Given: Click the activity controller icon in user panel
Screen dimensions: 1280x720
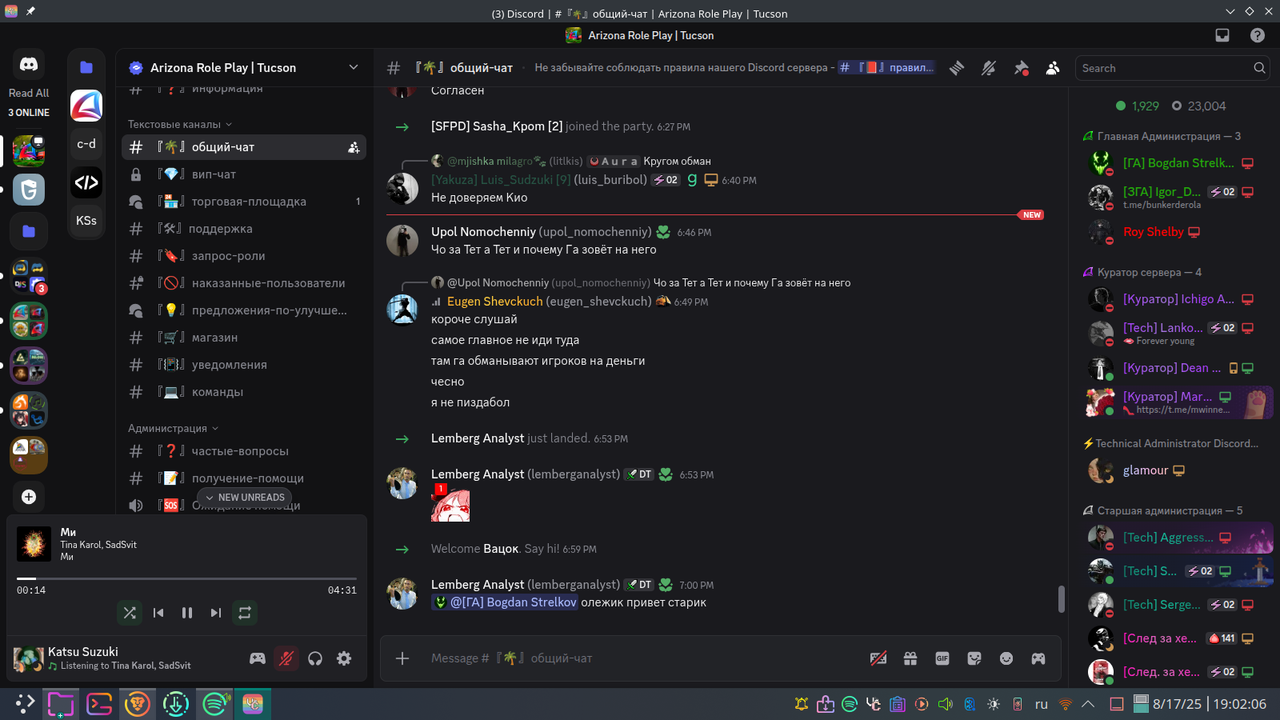Looking at the screenshot, I should click(257, 658).
